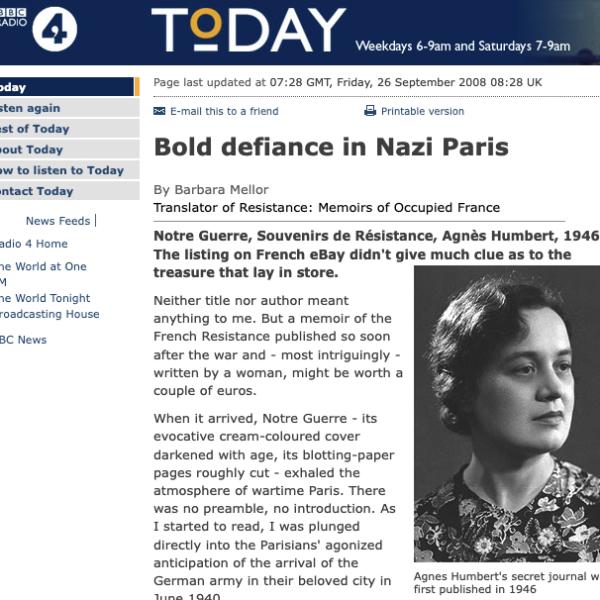
Task: Select the Today sidebar menu item
Action: tap(70, 87)
